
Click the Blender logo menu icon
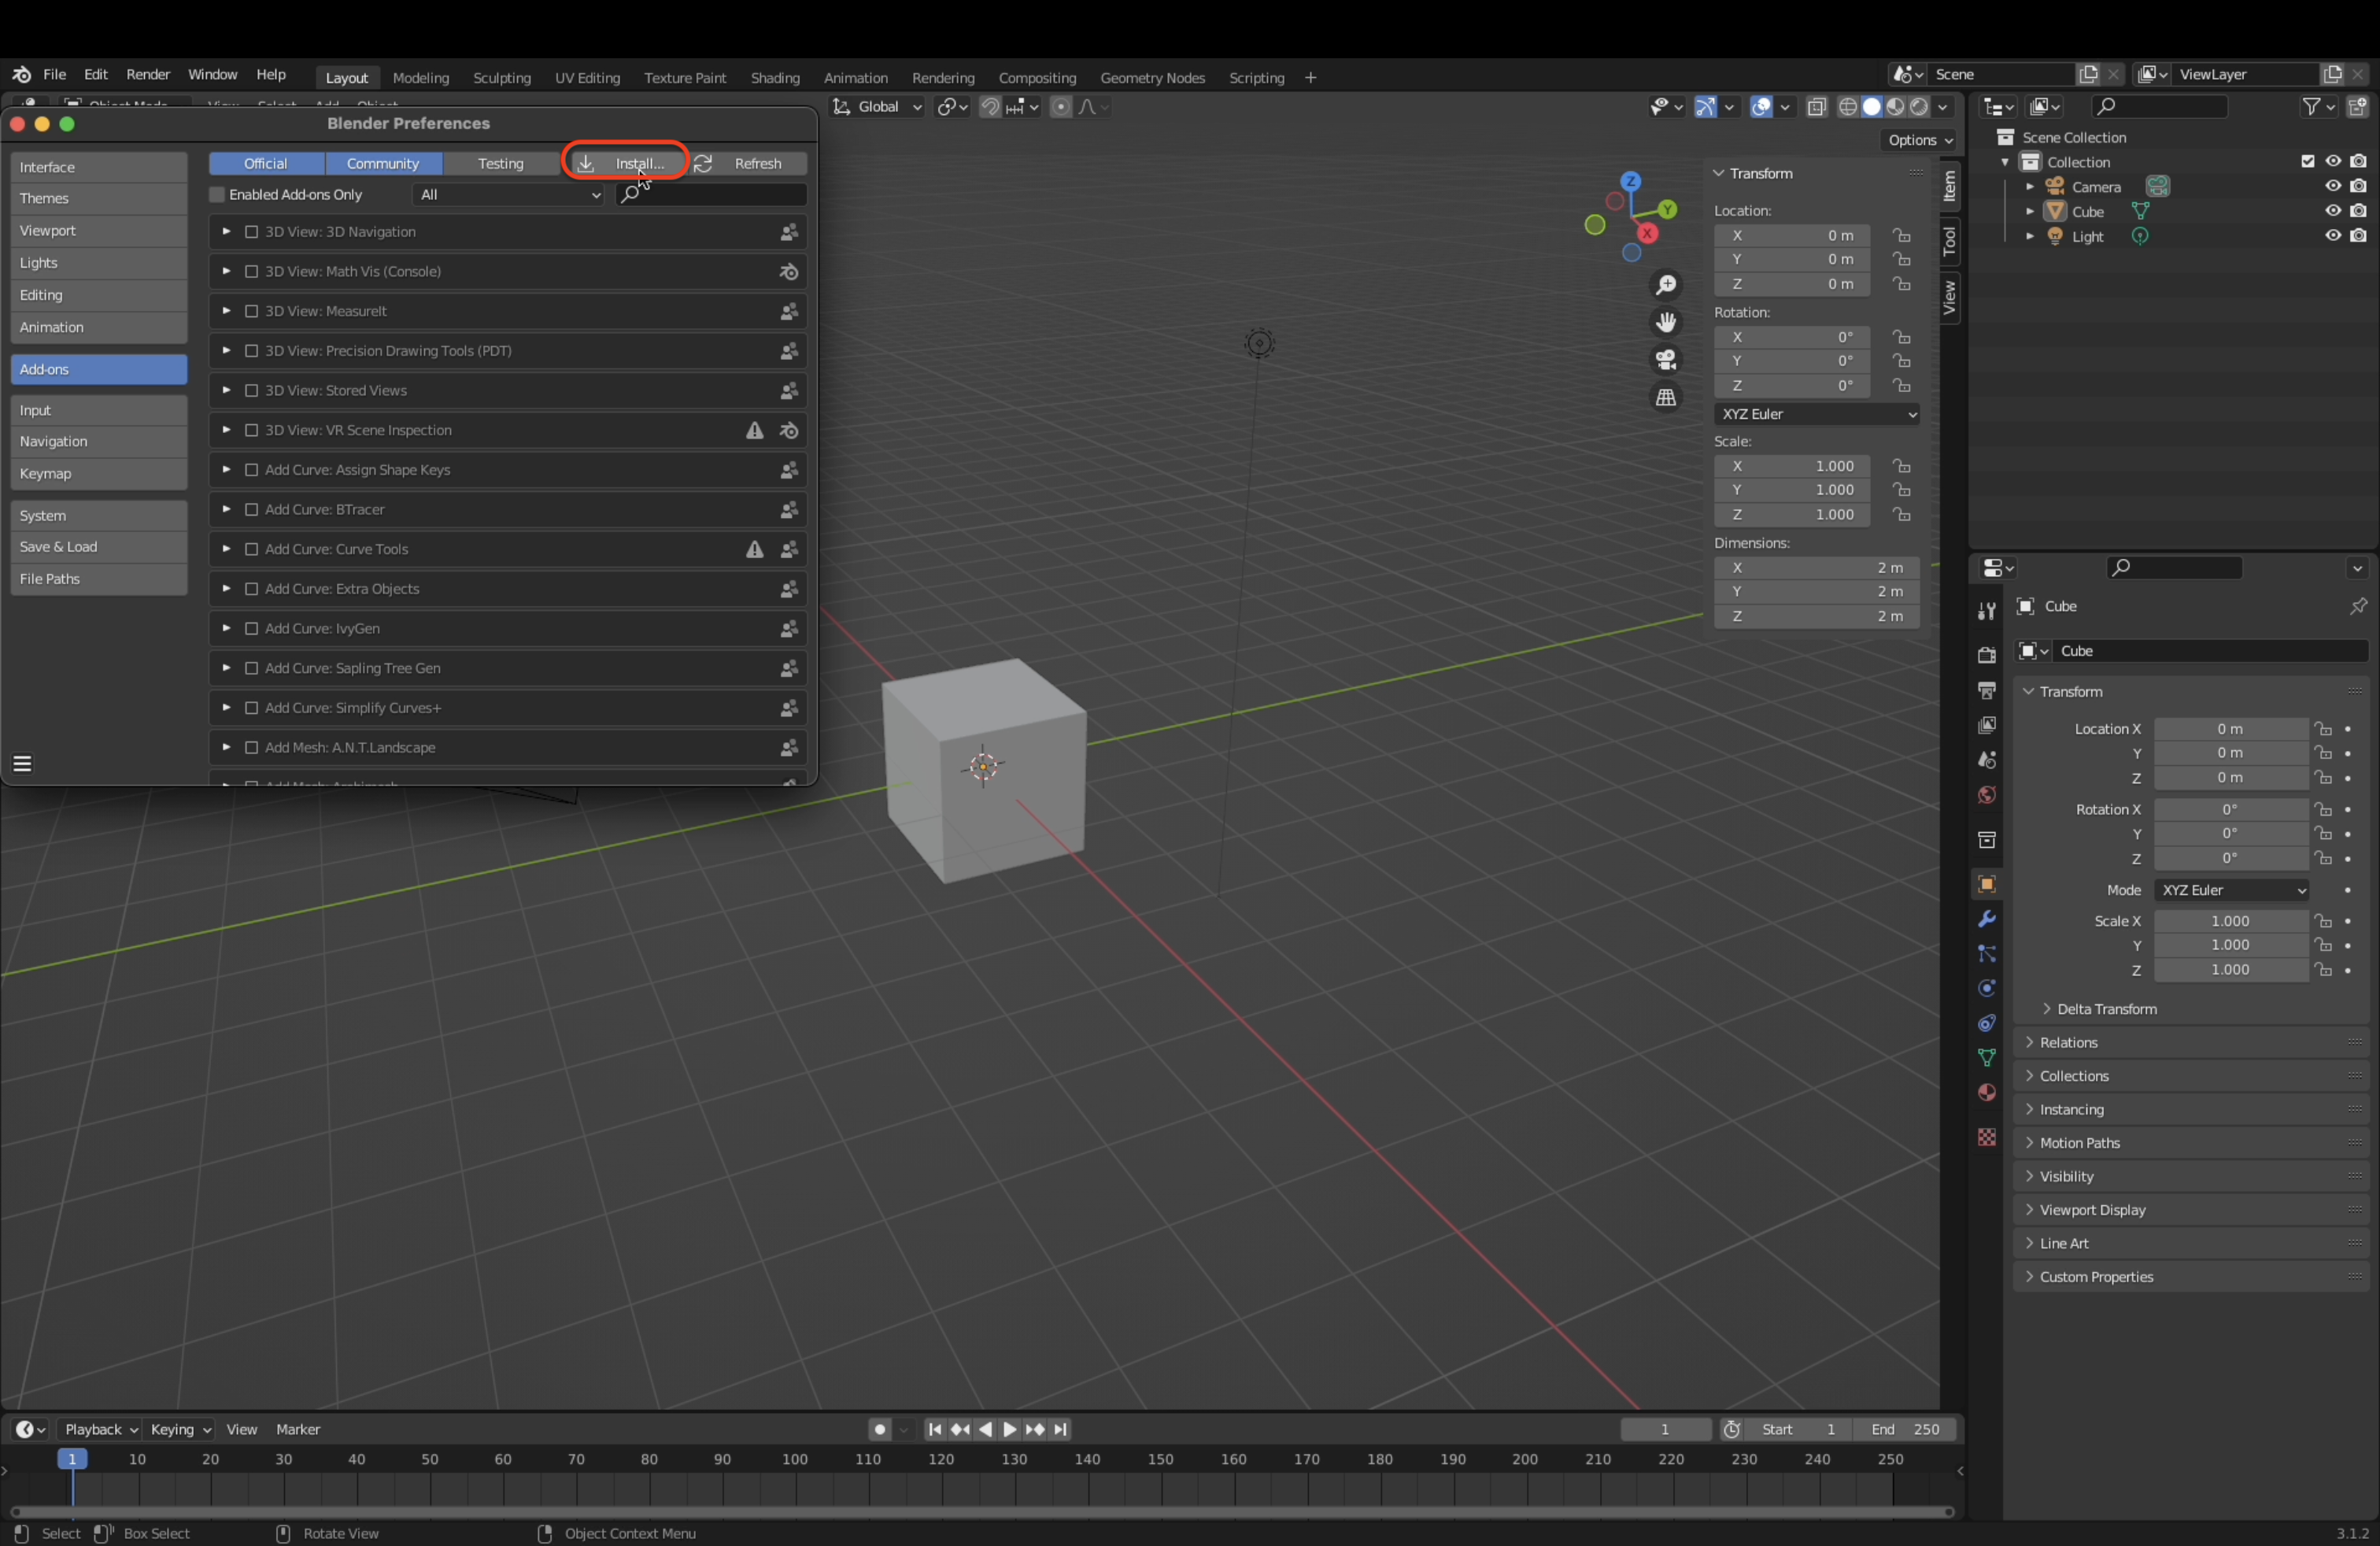pos(21,74)
